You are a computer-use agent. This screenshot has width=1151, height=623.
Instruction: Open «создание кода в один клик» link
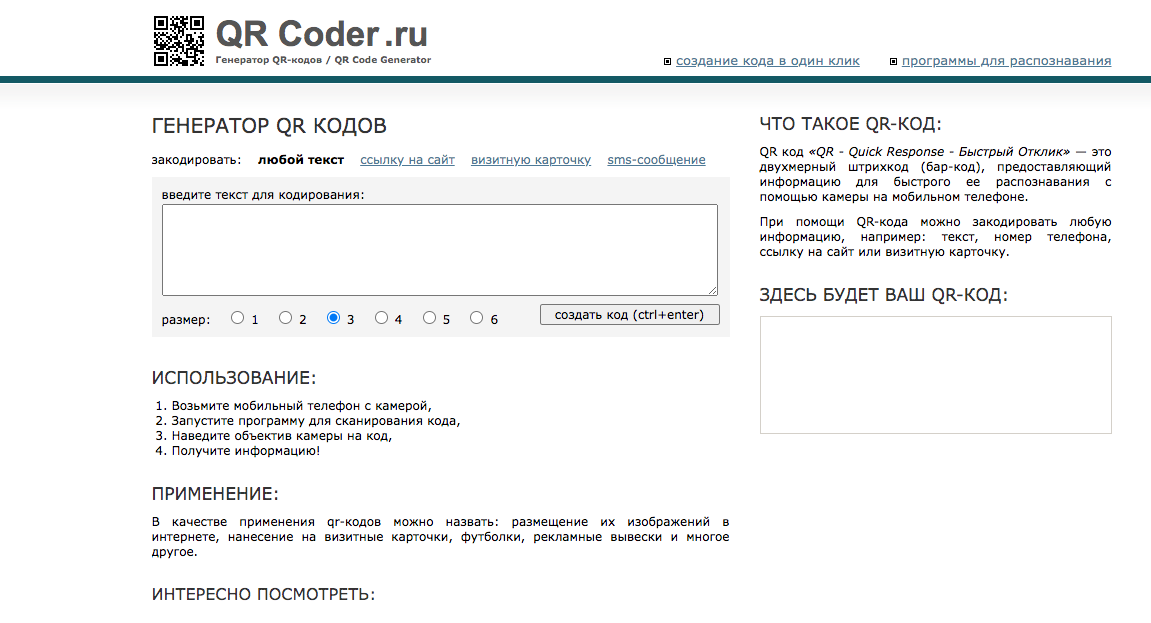pyautogui.click(x=768, y=61)
